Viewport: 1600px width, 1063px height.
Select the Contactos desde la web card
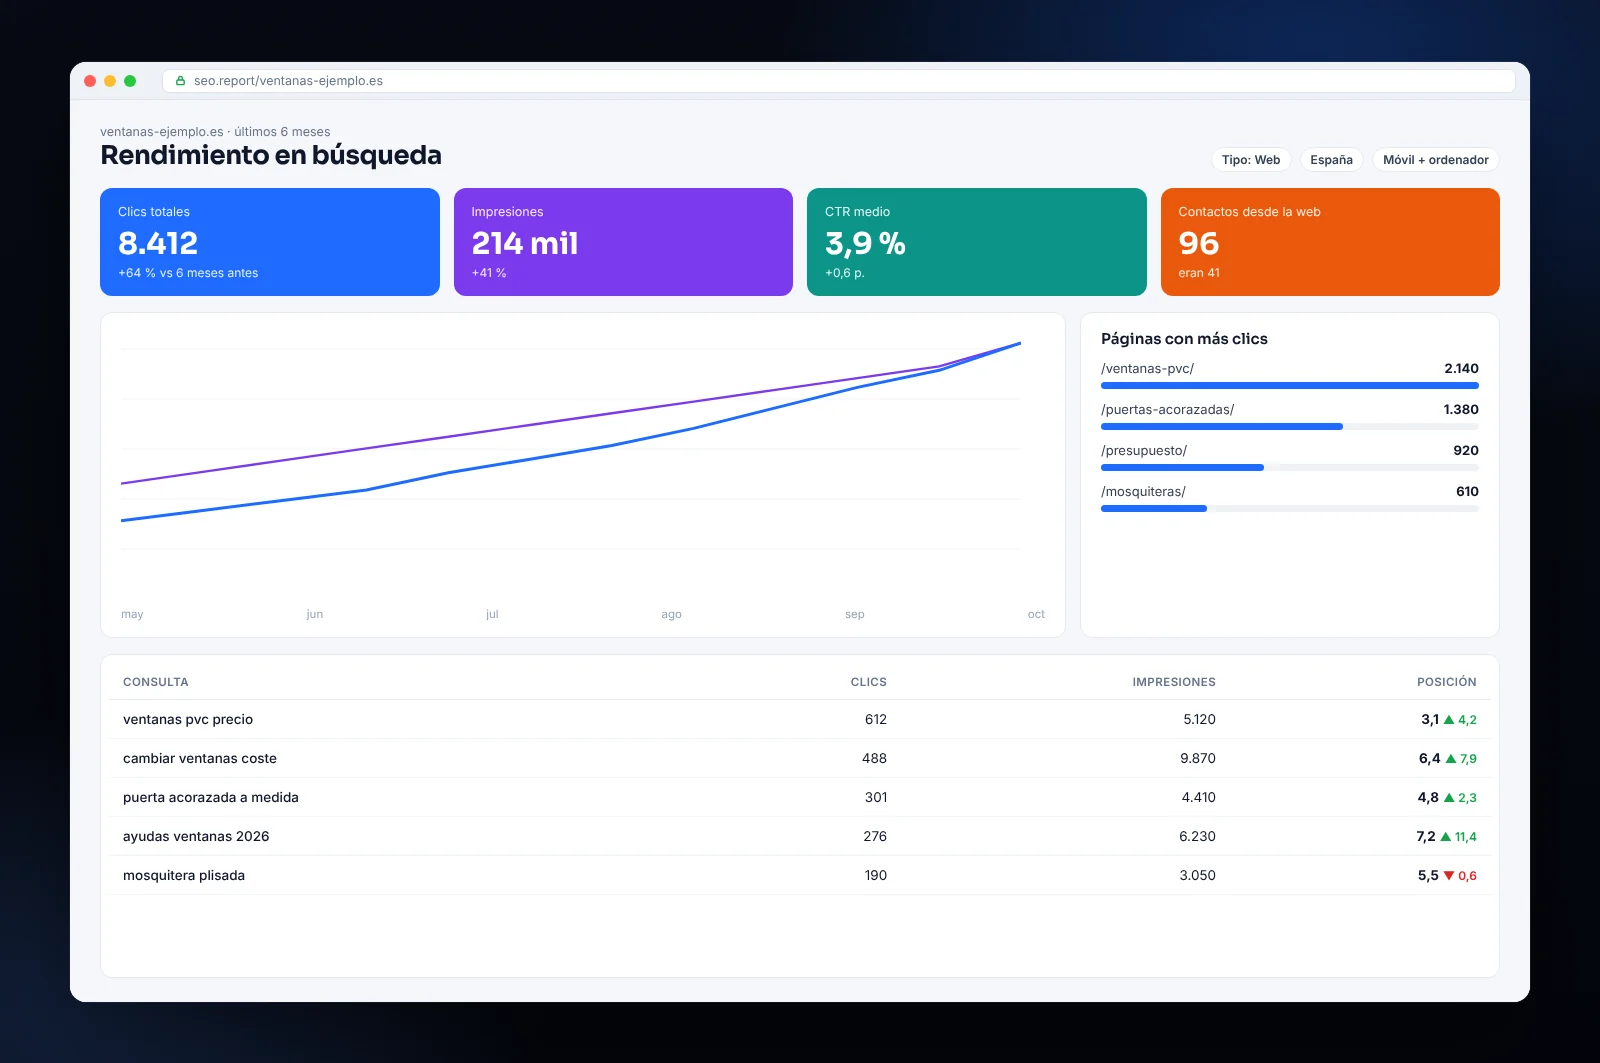(x=1330, y=242)
